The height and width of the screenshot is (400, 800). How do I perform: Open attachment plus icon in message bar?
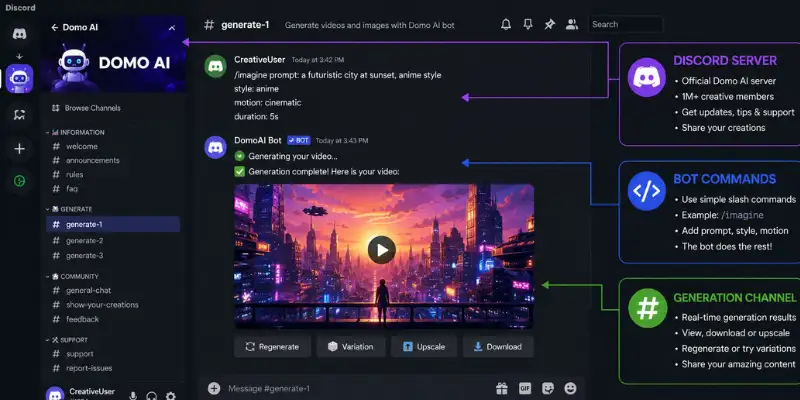tap(214, 389)
